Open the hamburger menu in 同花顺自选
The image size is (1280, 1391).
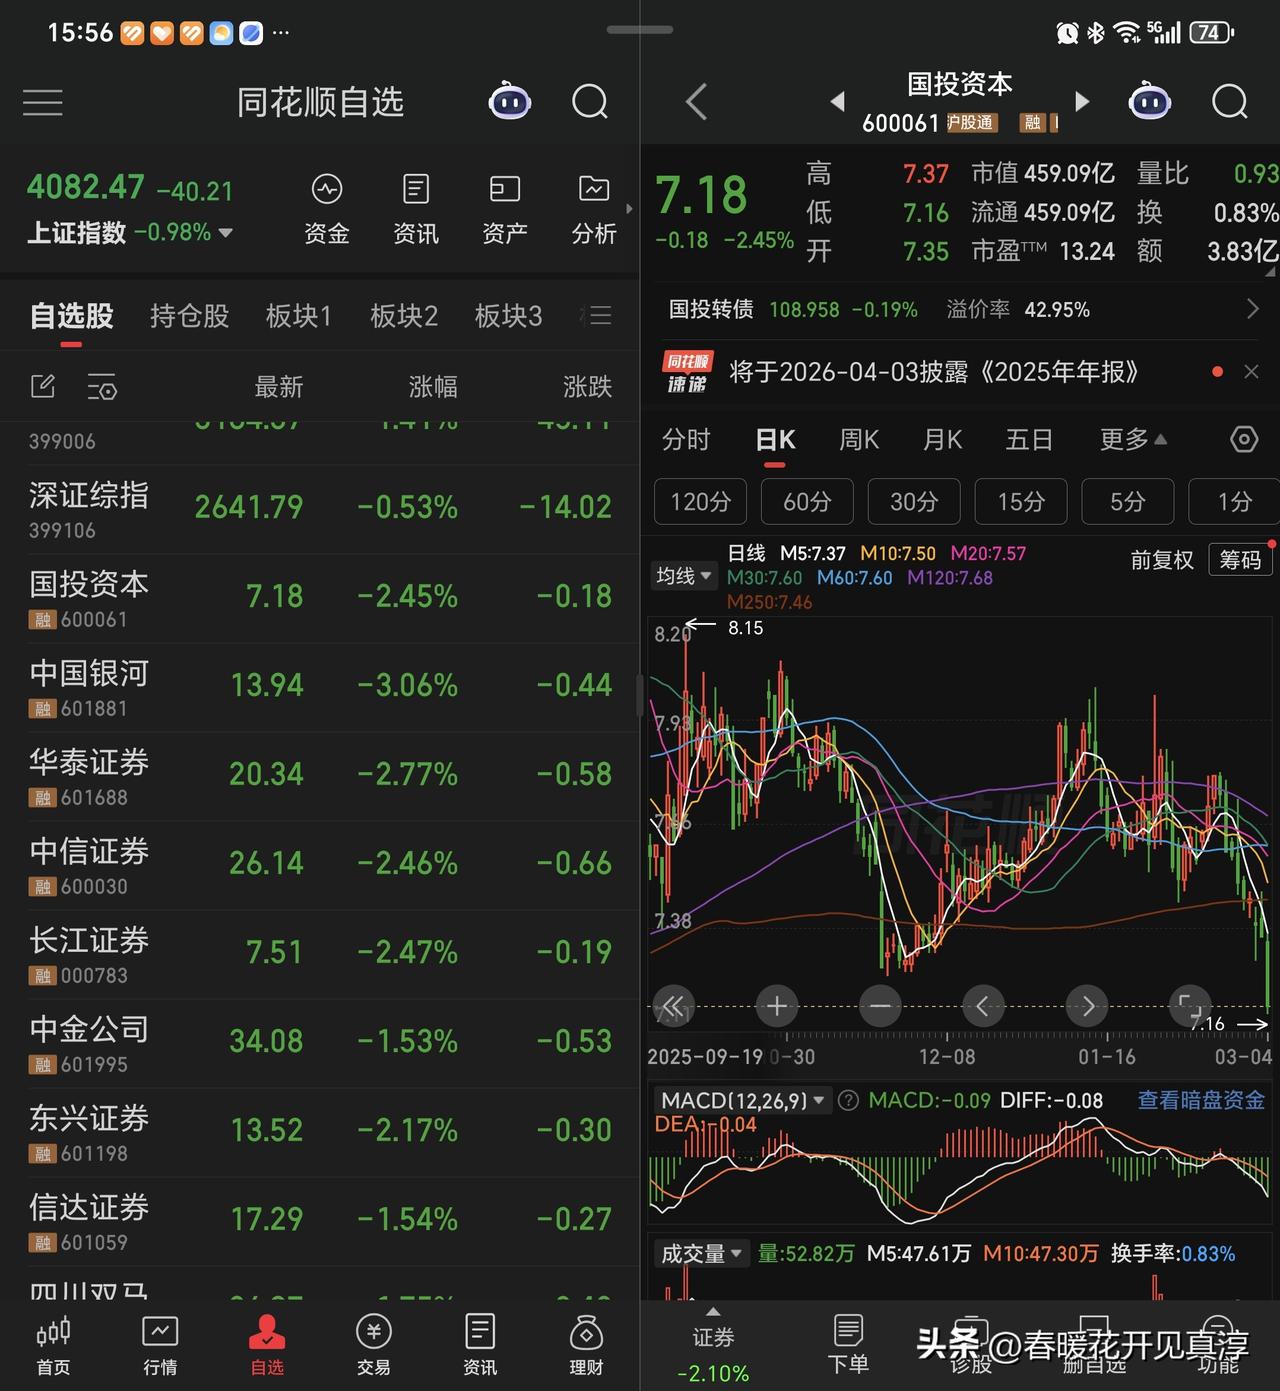tap(43, 102)
